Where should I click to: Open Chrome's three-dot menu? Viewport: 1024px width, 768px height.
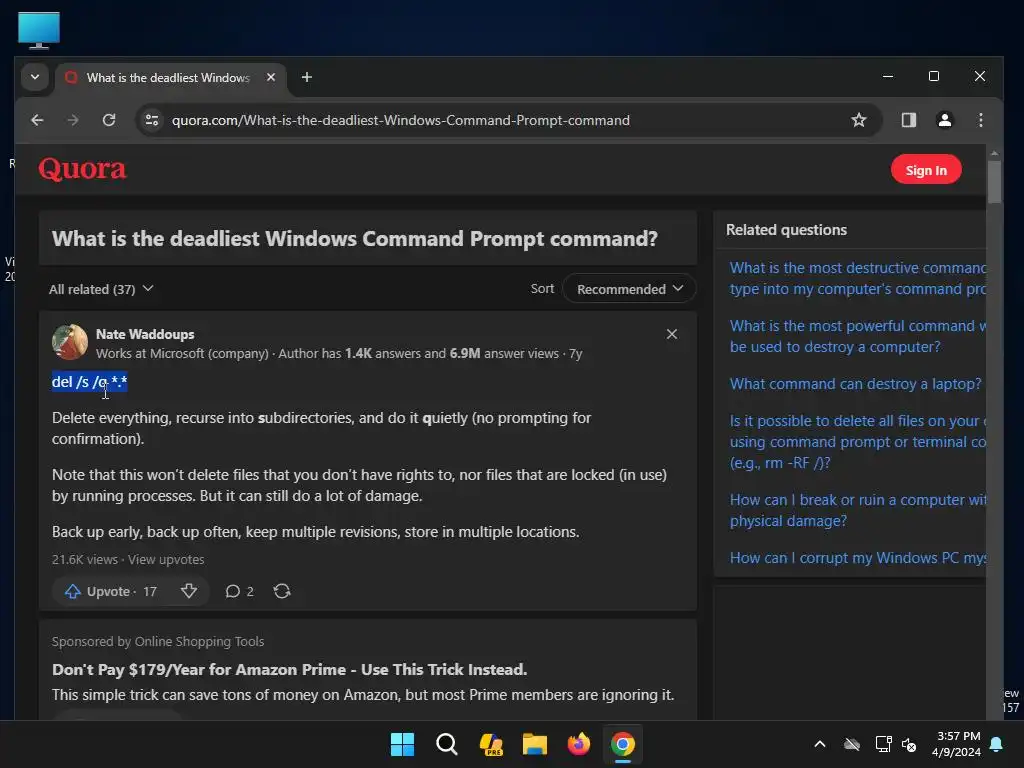point(980,120)
